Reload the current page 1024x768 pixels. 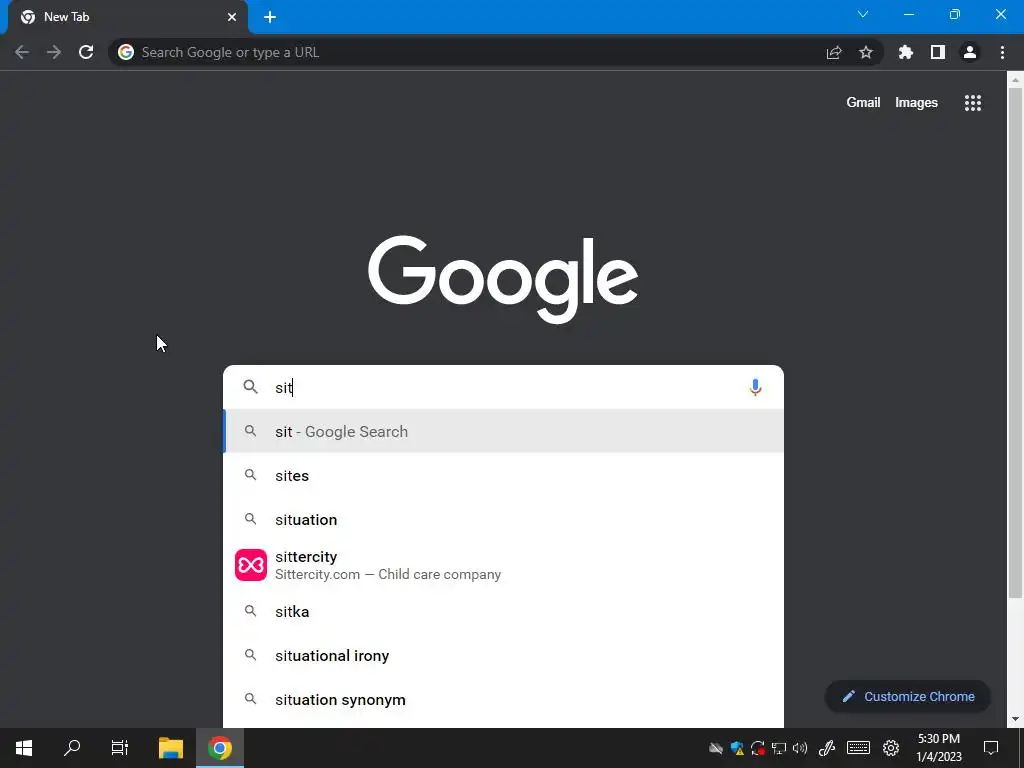point(86,52)
